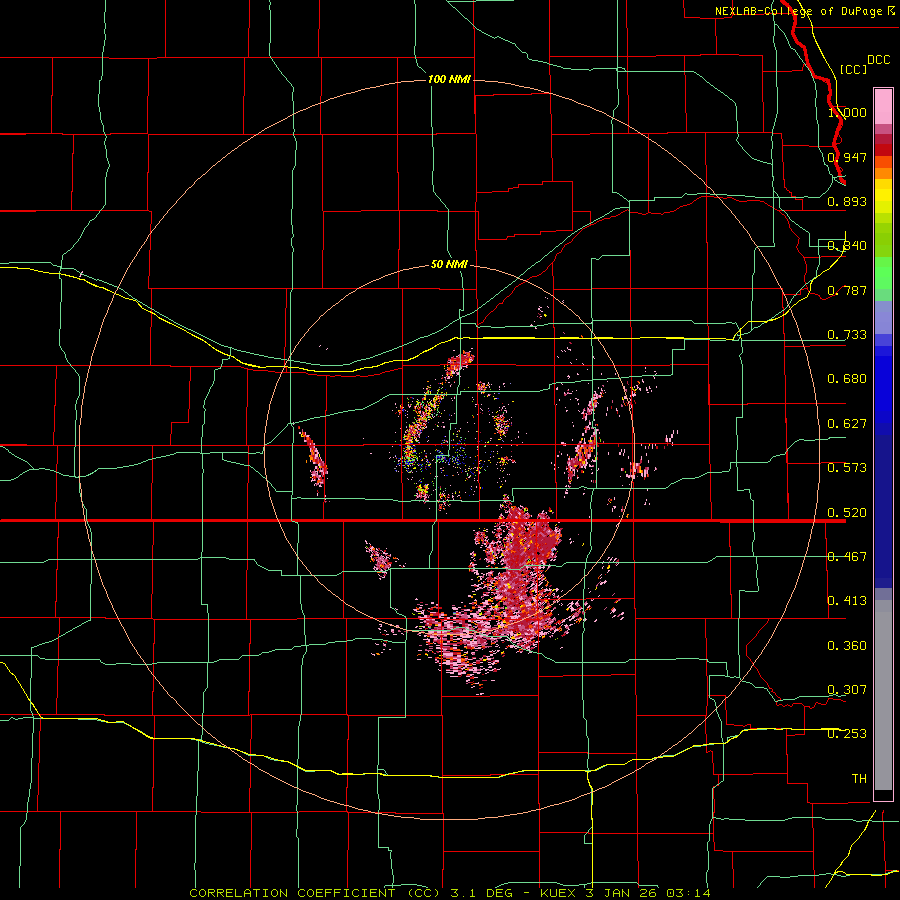The height and width of the screenshot is (900, 900).
Task: Select the 1.000 value on the legend
Action: [847, 112]
